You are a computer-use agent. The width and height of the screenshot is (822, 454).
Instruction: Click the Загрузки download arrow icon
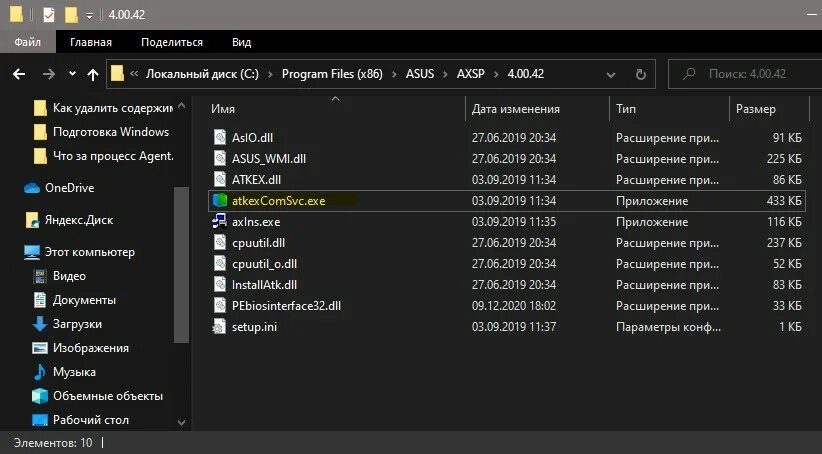click(40, 323)
